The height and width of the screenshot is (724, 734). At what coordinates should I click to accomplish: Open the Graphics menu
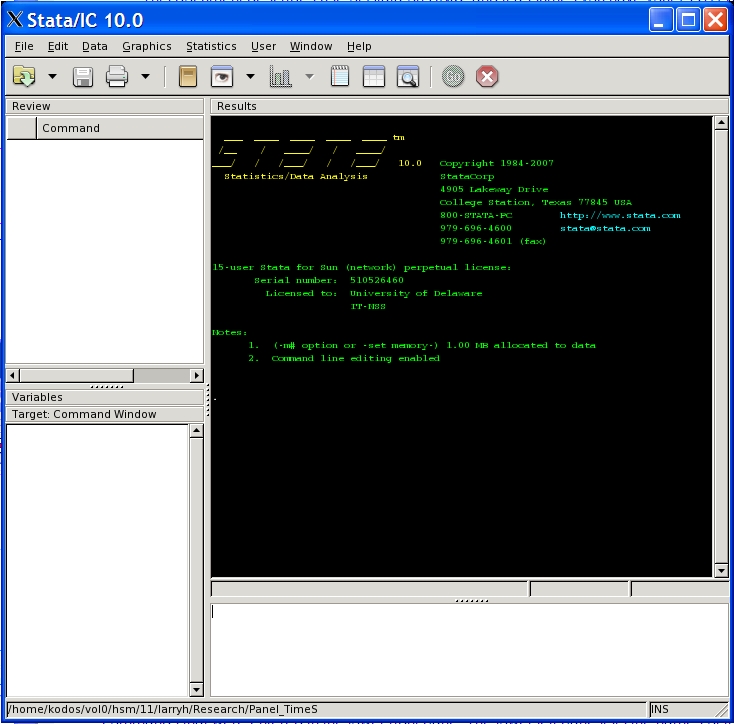click(x=147, y=46)
